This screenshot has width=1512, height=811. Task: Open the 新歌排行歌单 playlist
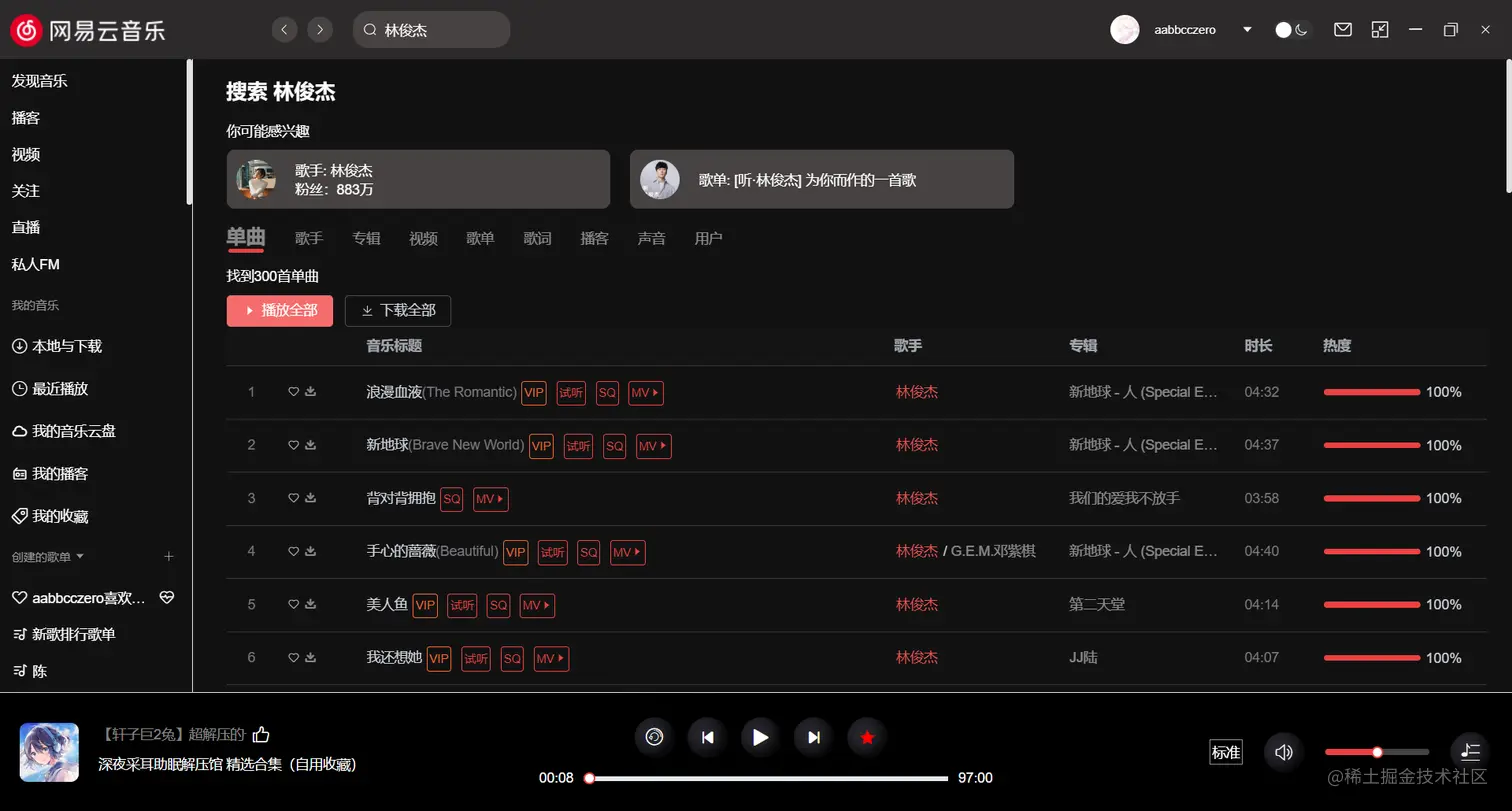64,635
